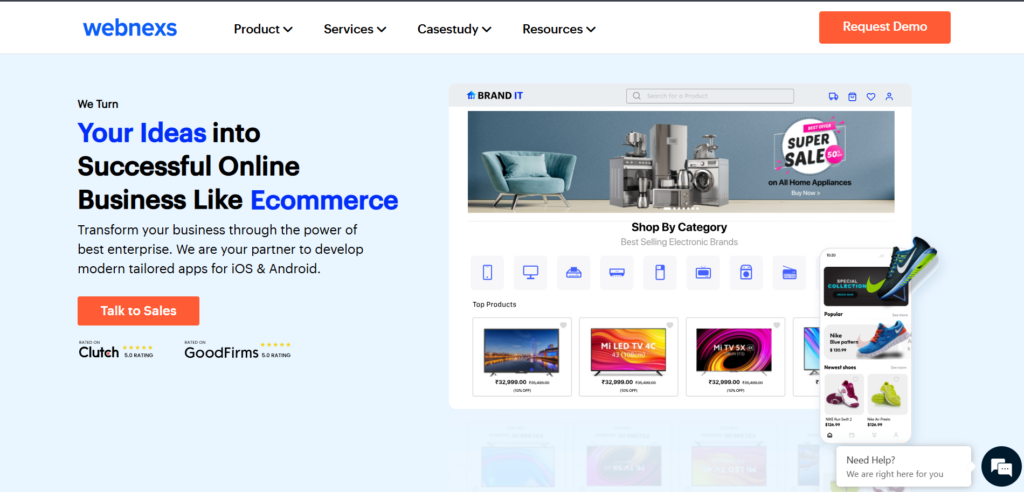Open the live chat bubble icon
Viewport: 1024px width, 492px height.
pos(1000,467)
